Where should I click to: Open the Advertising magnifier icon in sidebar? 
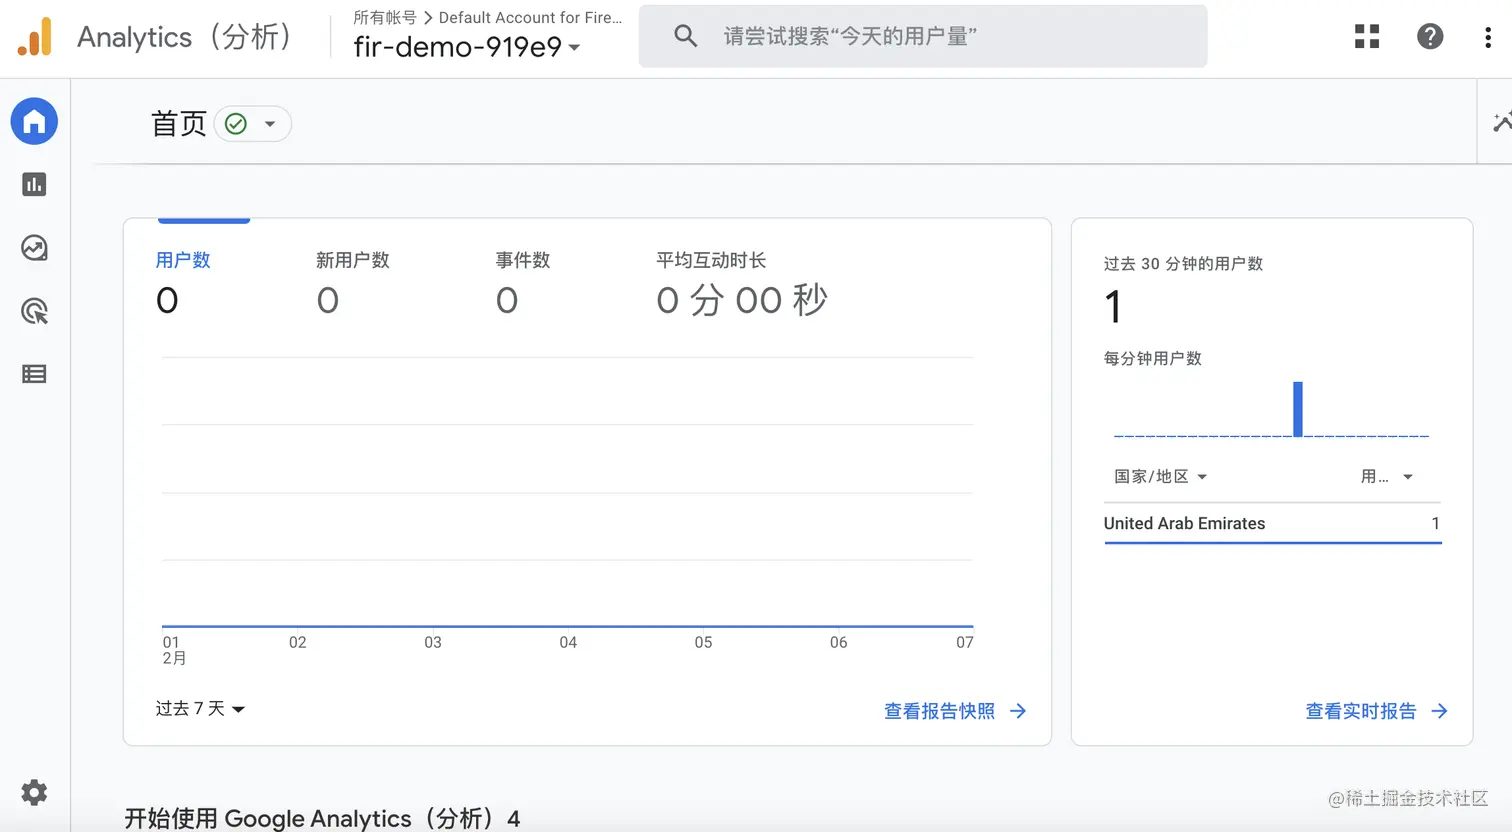34,311
